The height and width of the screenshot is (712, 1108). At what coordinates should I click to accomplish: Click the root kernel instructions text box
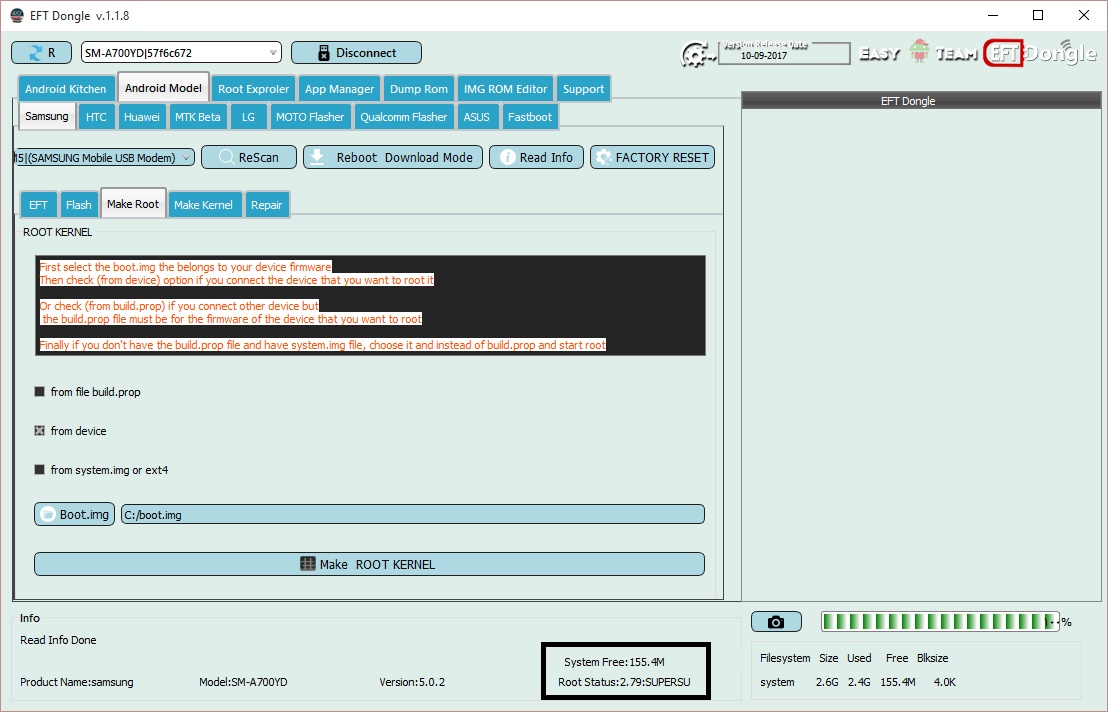click(370, 305)
